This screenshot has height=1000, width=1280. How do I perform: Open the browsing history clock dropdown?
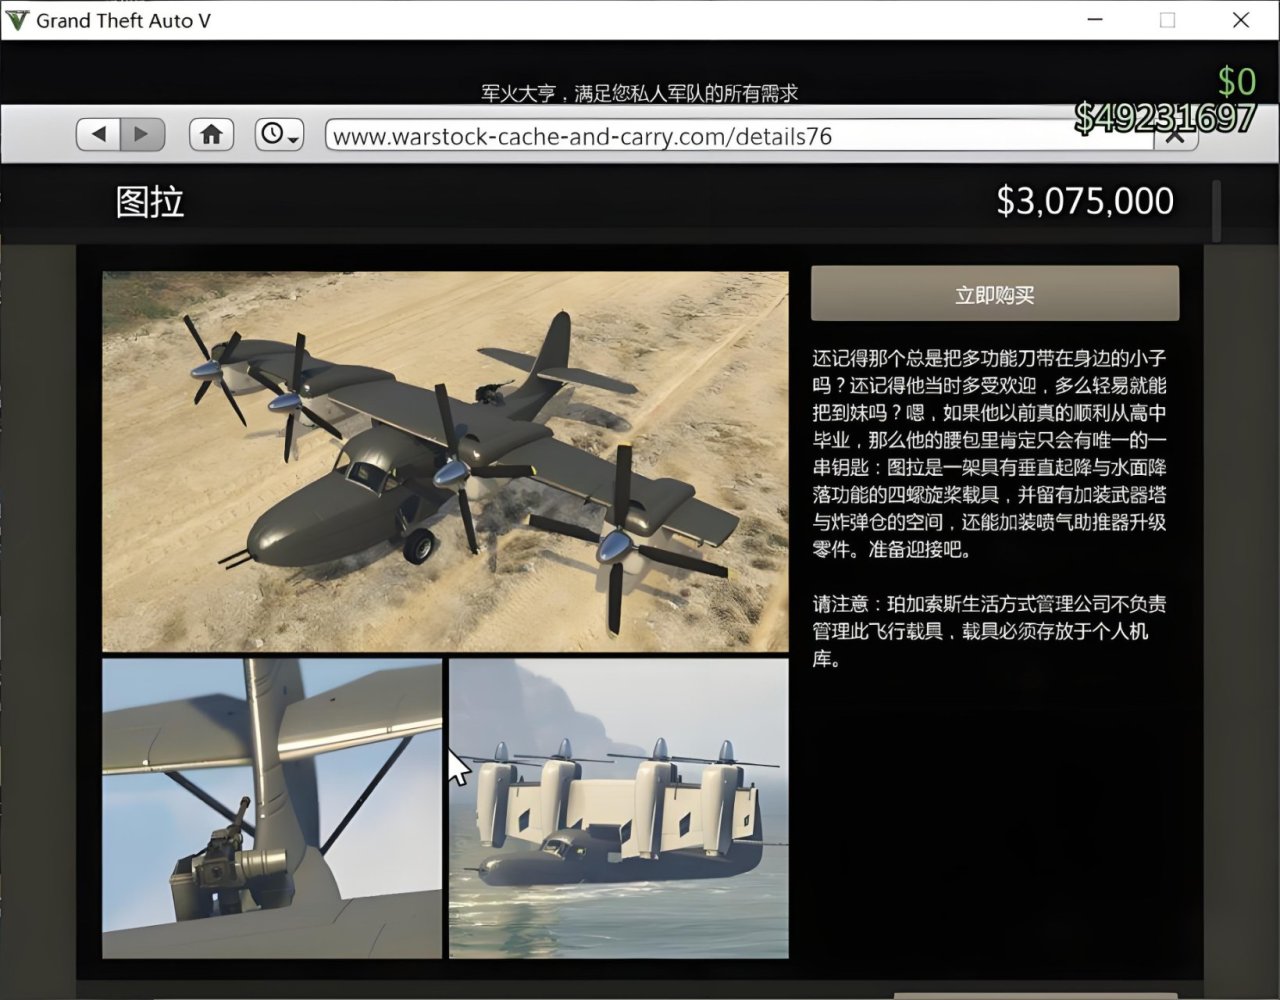pos(279,134)
